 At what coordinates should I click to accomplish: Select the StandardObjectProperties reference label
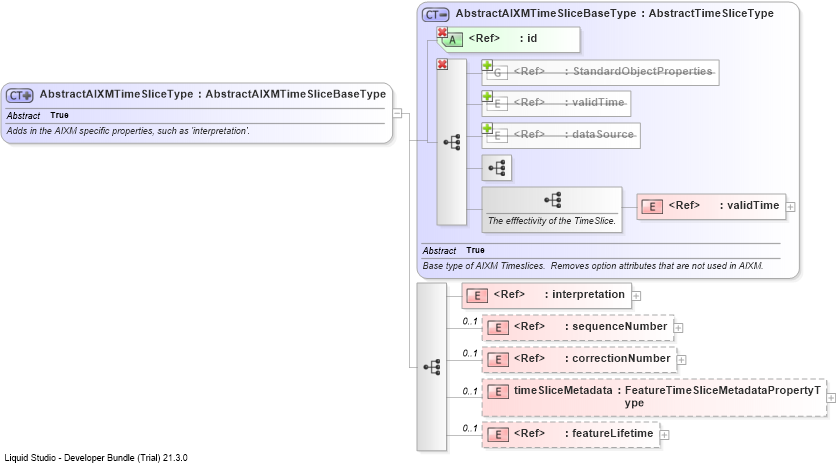(x=639, y=71)
